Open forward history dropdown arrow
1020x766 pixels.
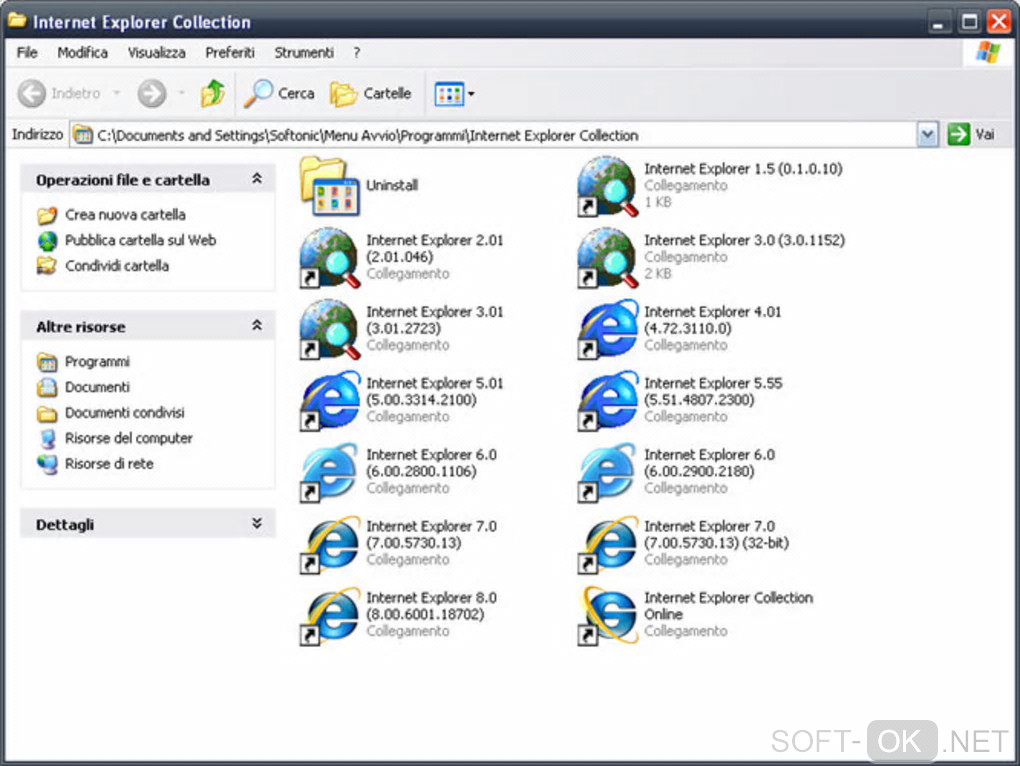click(x=181, y=94)
